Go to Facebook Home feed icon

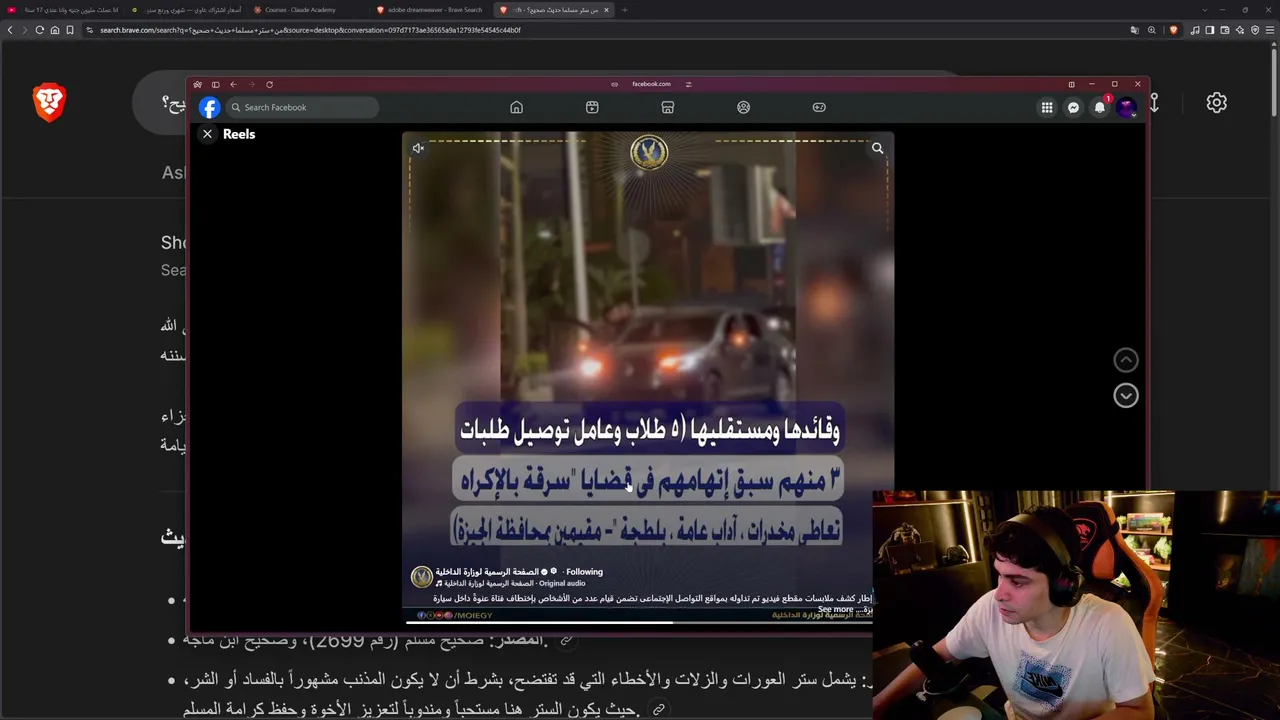[516, 108]
